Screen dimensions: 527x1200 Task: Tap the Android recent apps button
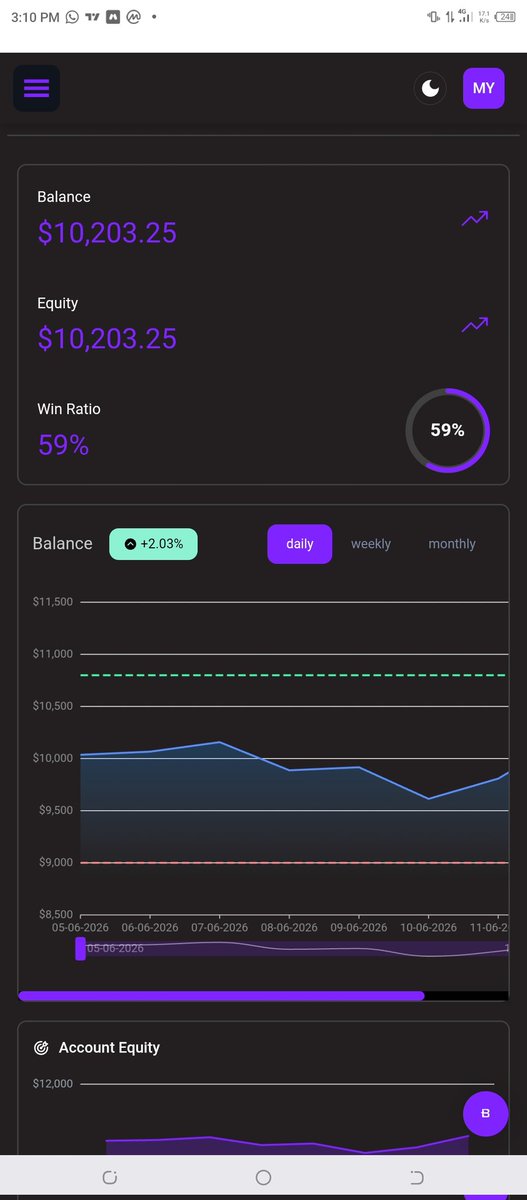click(x=110, y=1177)
